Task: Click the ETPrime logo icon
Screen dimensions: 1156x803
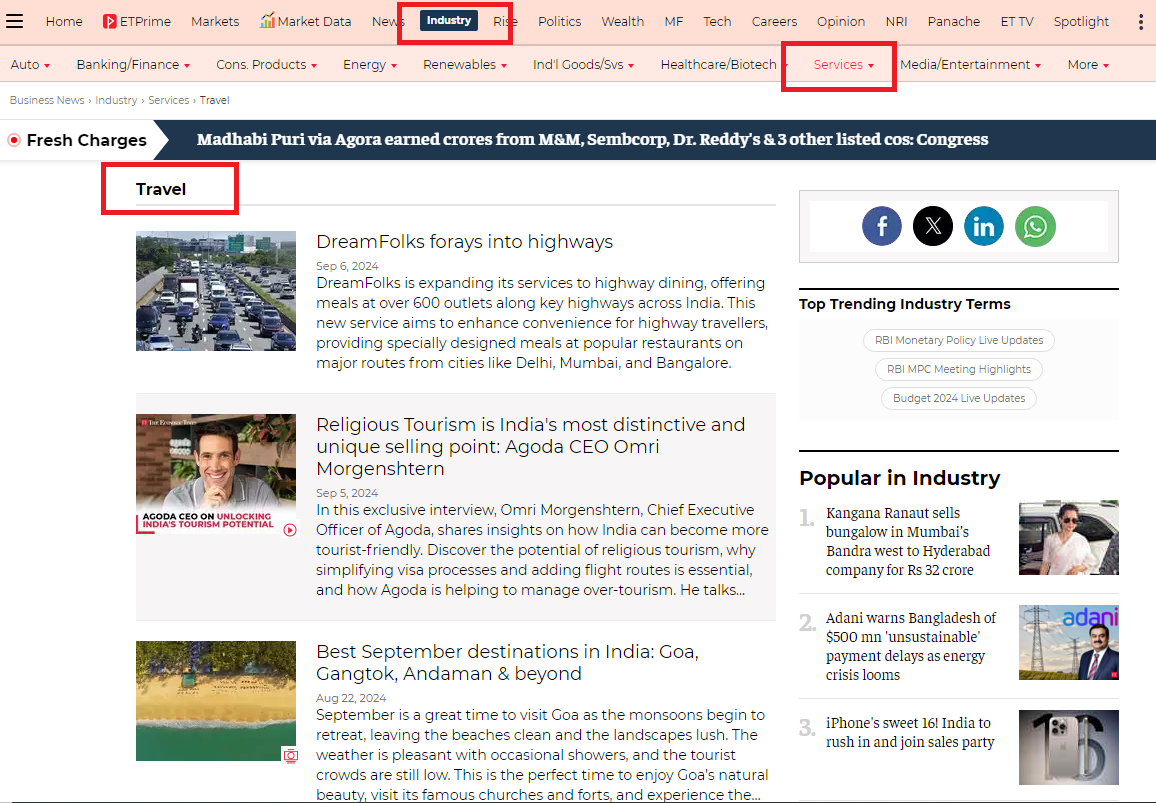Action: pos(110,21)
